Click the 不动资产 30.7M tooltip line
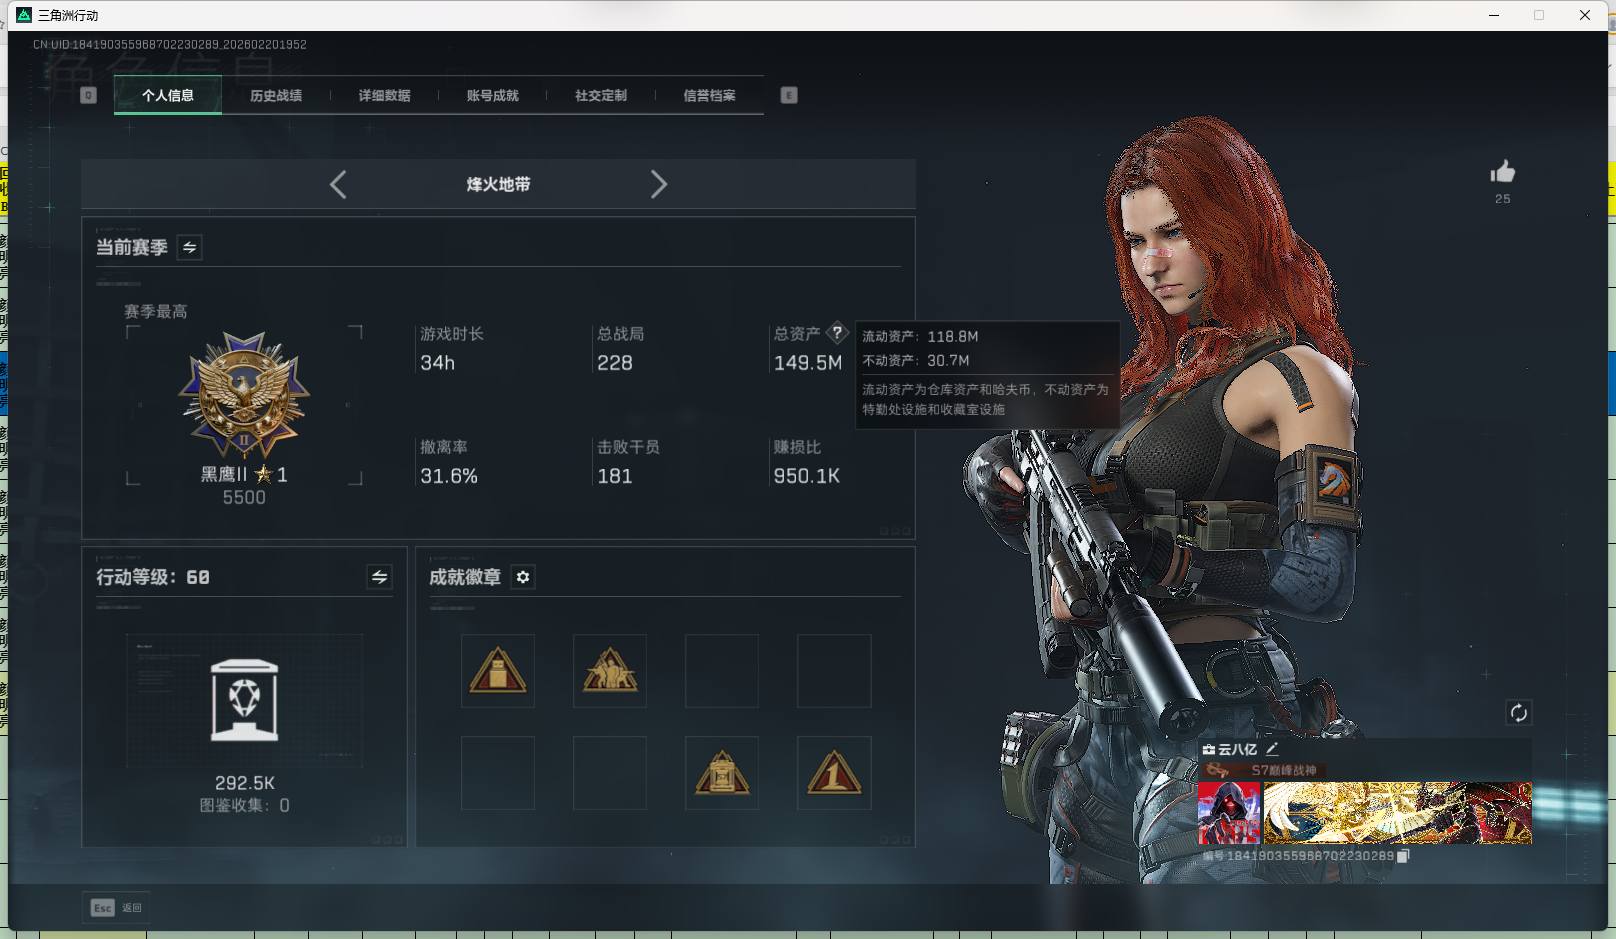 coord(916,361)
